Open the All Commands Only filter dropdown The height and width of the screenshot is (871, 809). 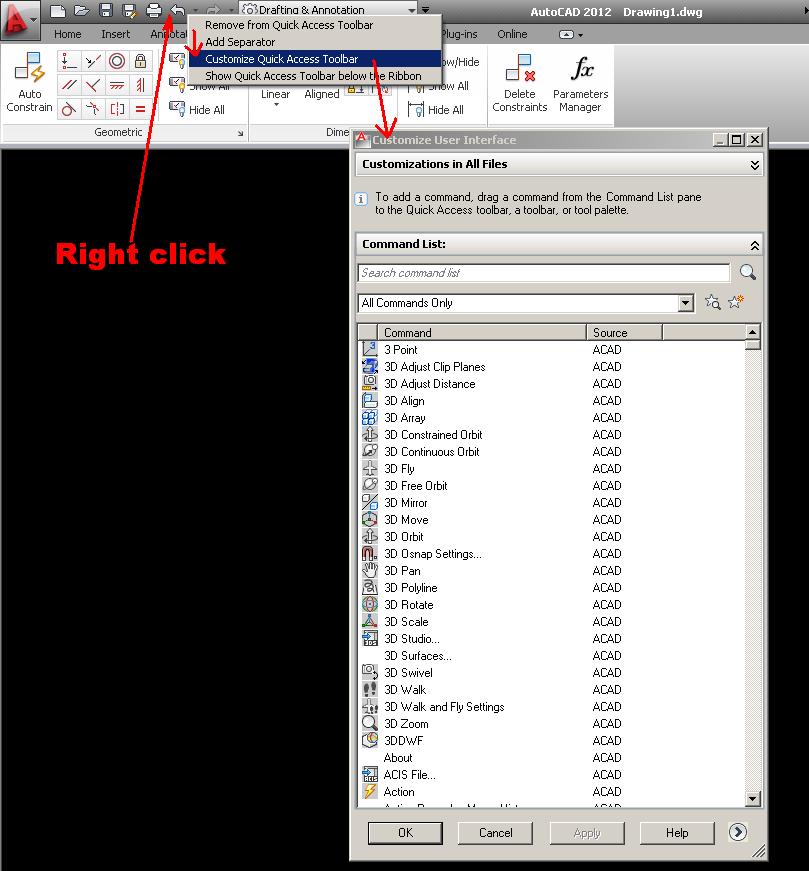[686, 303]
